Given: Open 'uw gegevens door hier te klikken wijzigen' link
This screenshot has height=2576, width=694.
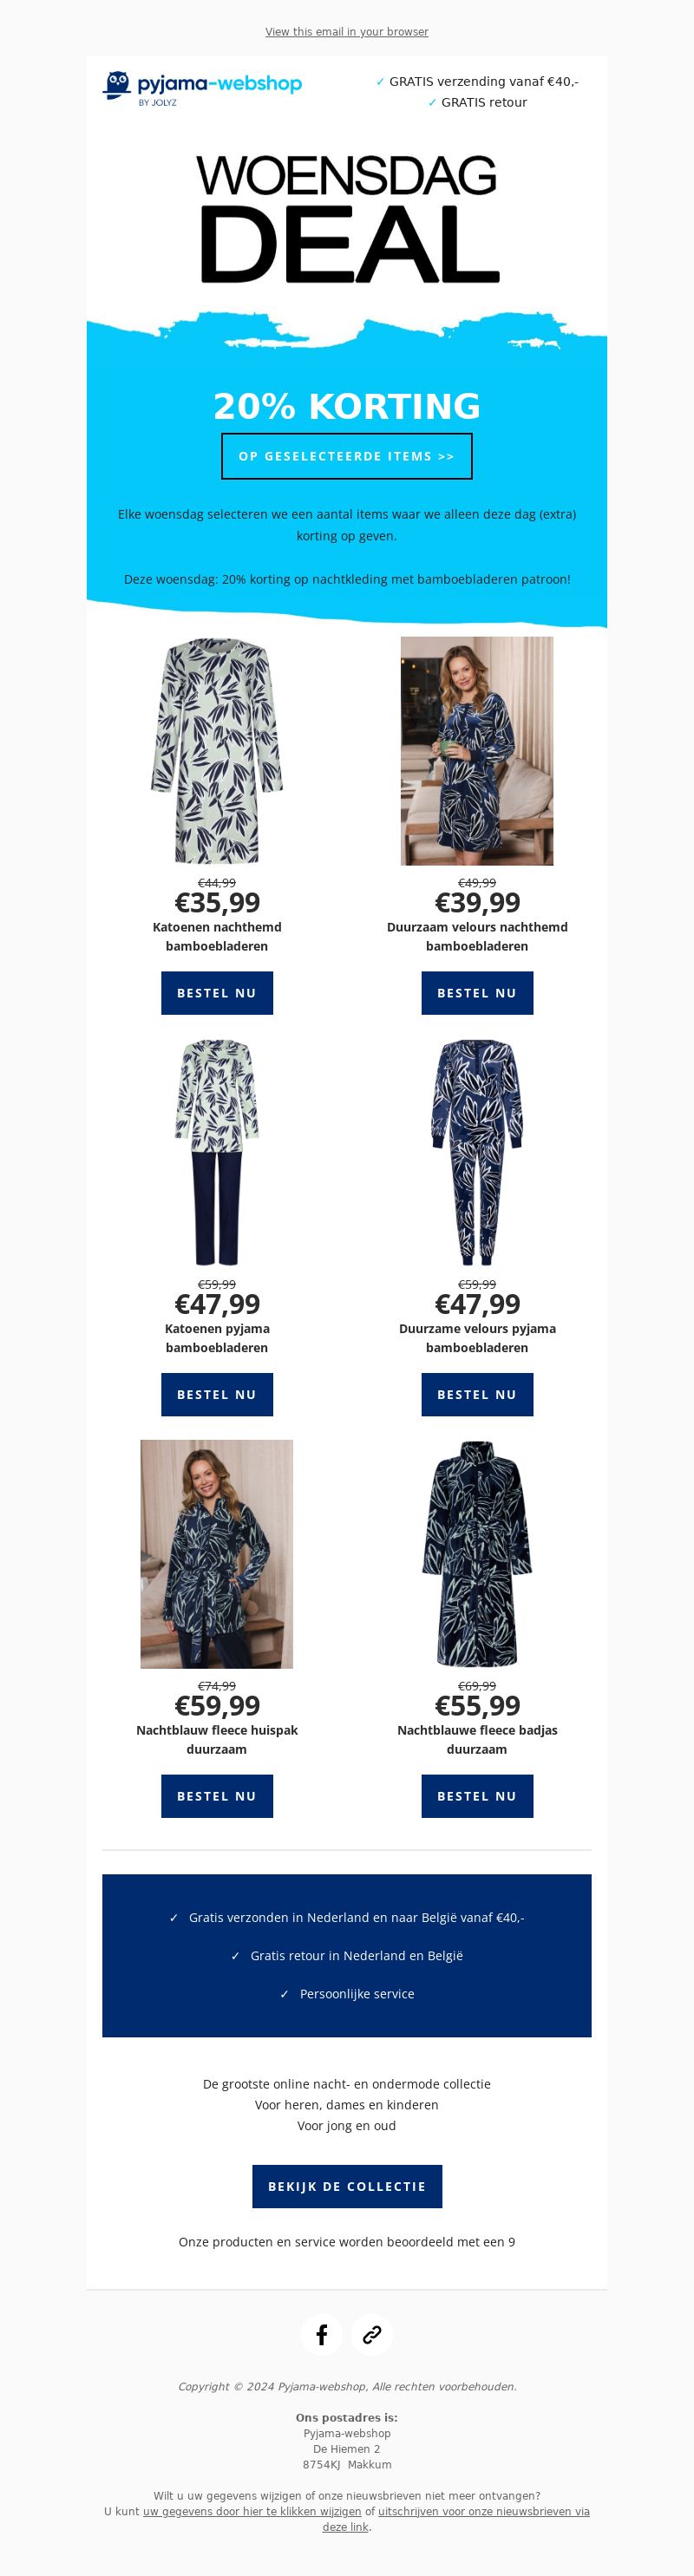Looking at the screenshot, I should tap(252, 2511).
